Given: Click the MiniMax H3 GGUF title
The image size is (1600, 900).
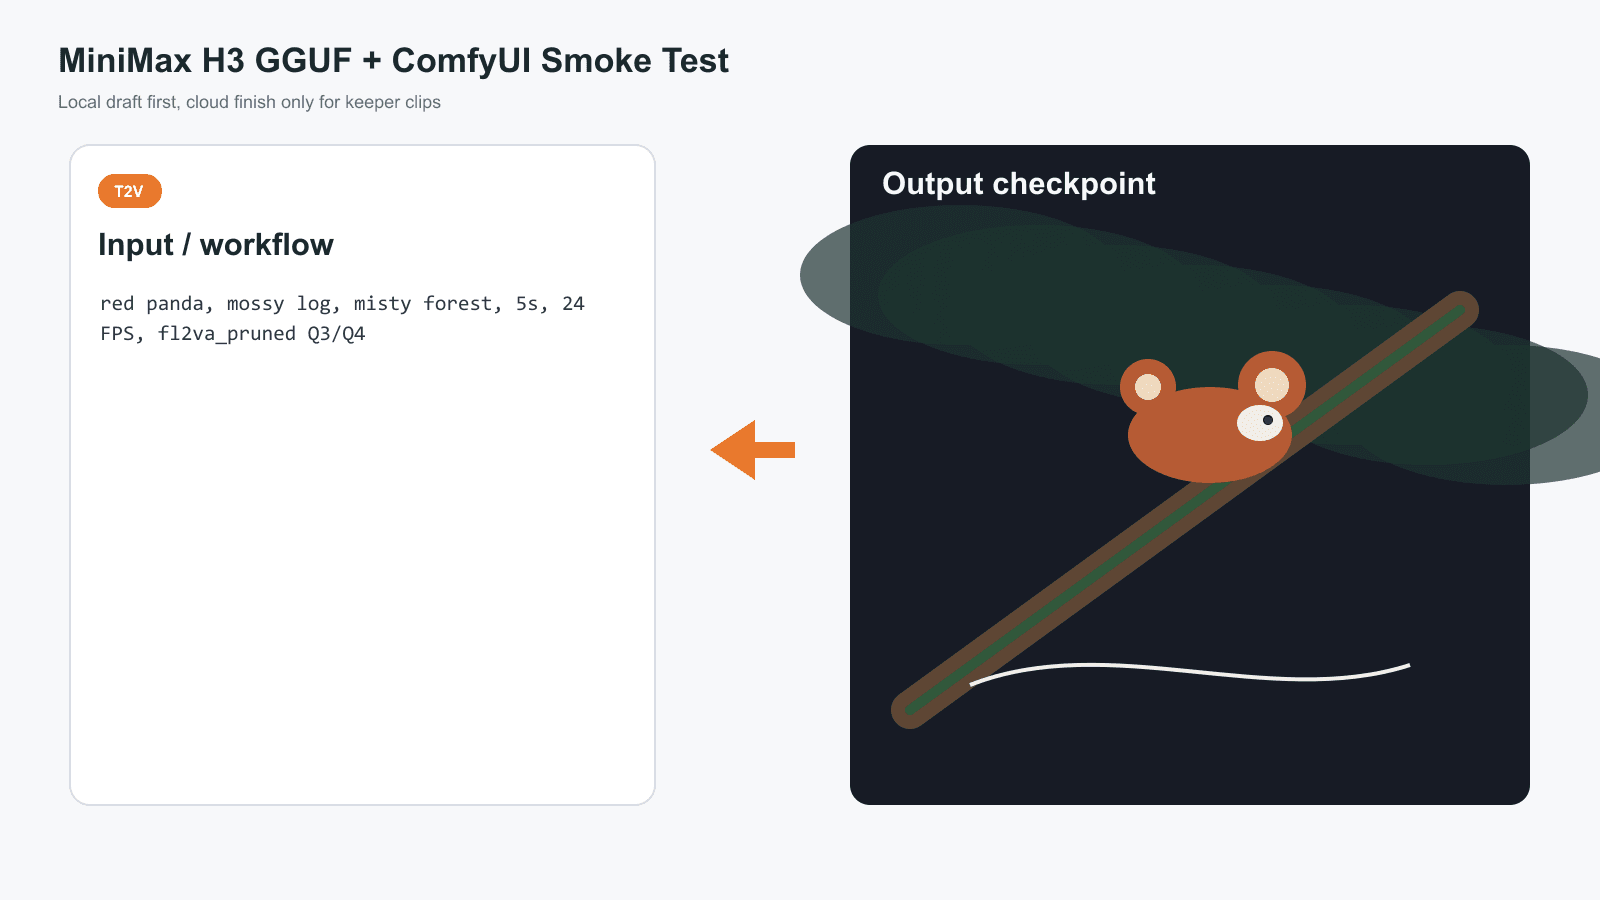Looking at the screenshot, I should click(x=393, y=61).
